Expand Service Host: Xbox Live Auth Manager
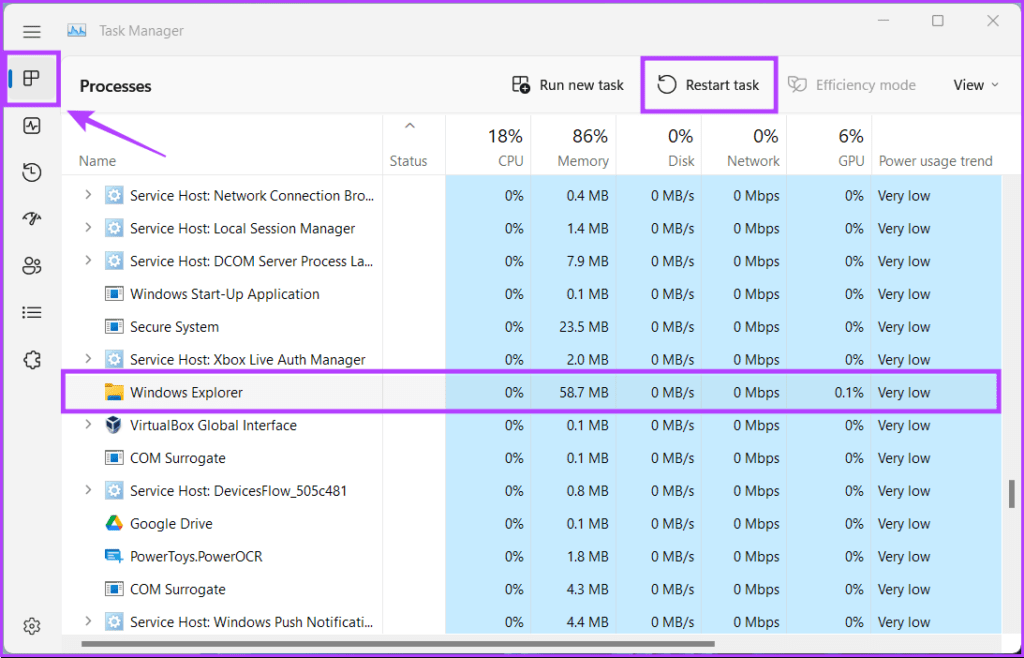Image resolution: width=1024 pixels, height=658 pixels. (x=88, y=359)
